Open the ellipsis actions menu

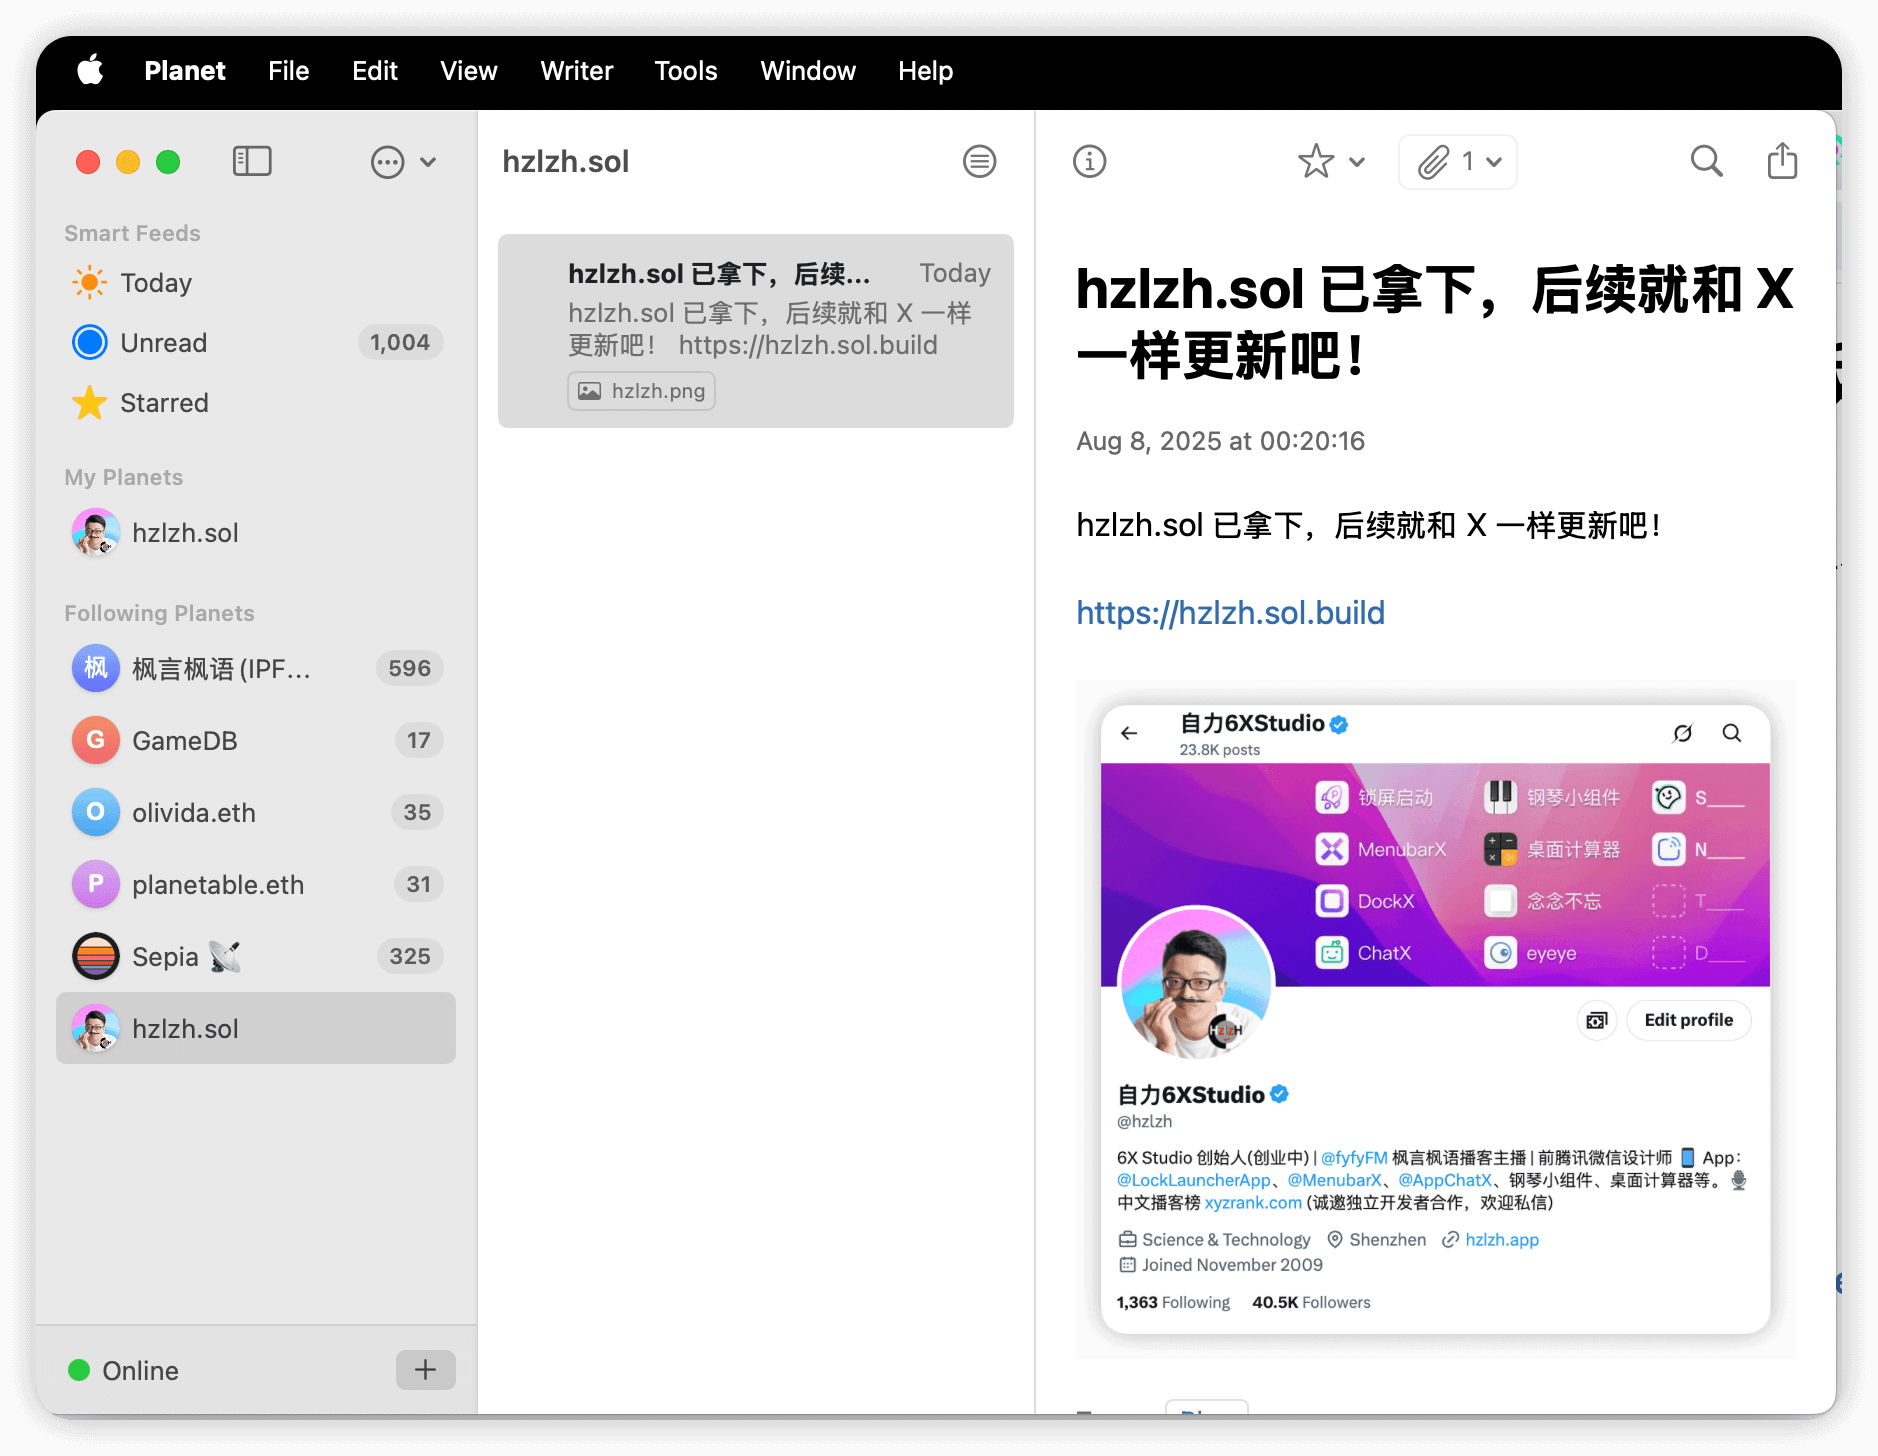(388, 162)
